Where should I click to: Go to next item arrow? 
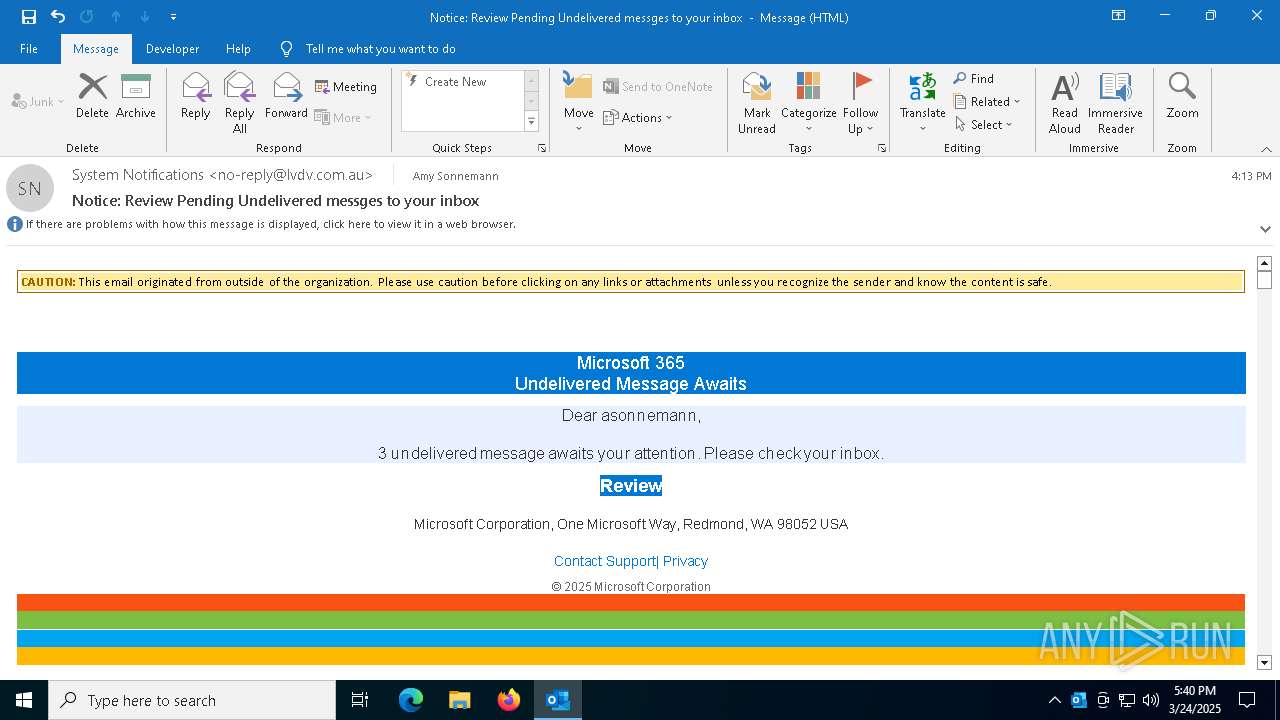[x=145, y=17]
